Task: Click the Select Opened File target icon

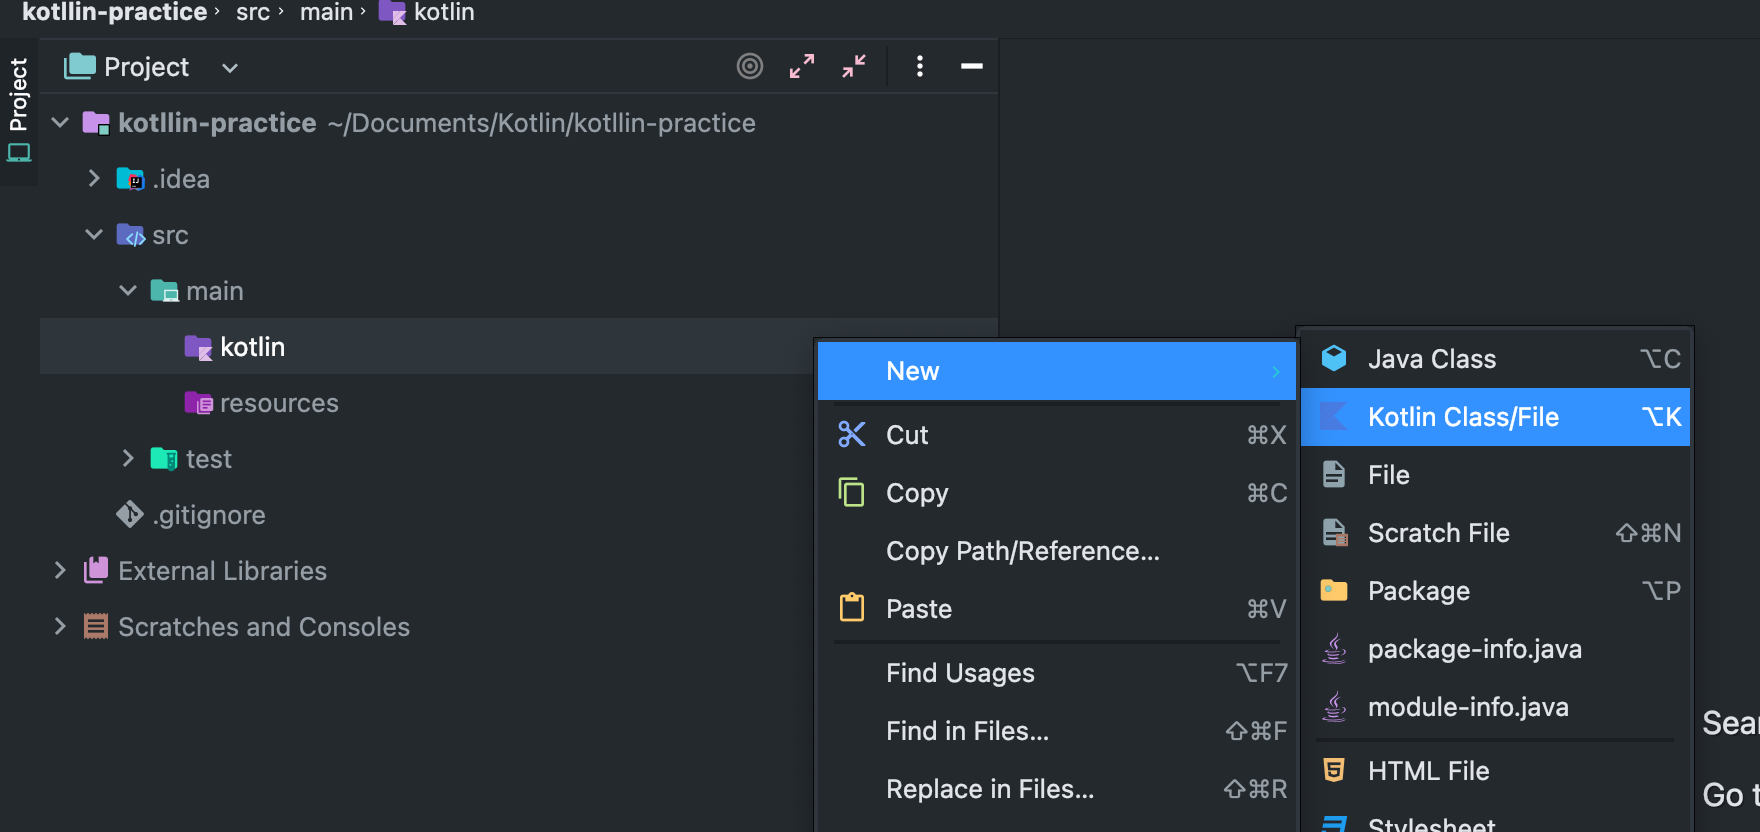Action: [x=750, y=66]
